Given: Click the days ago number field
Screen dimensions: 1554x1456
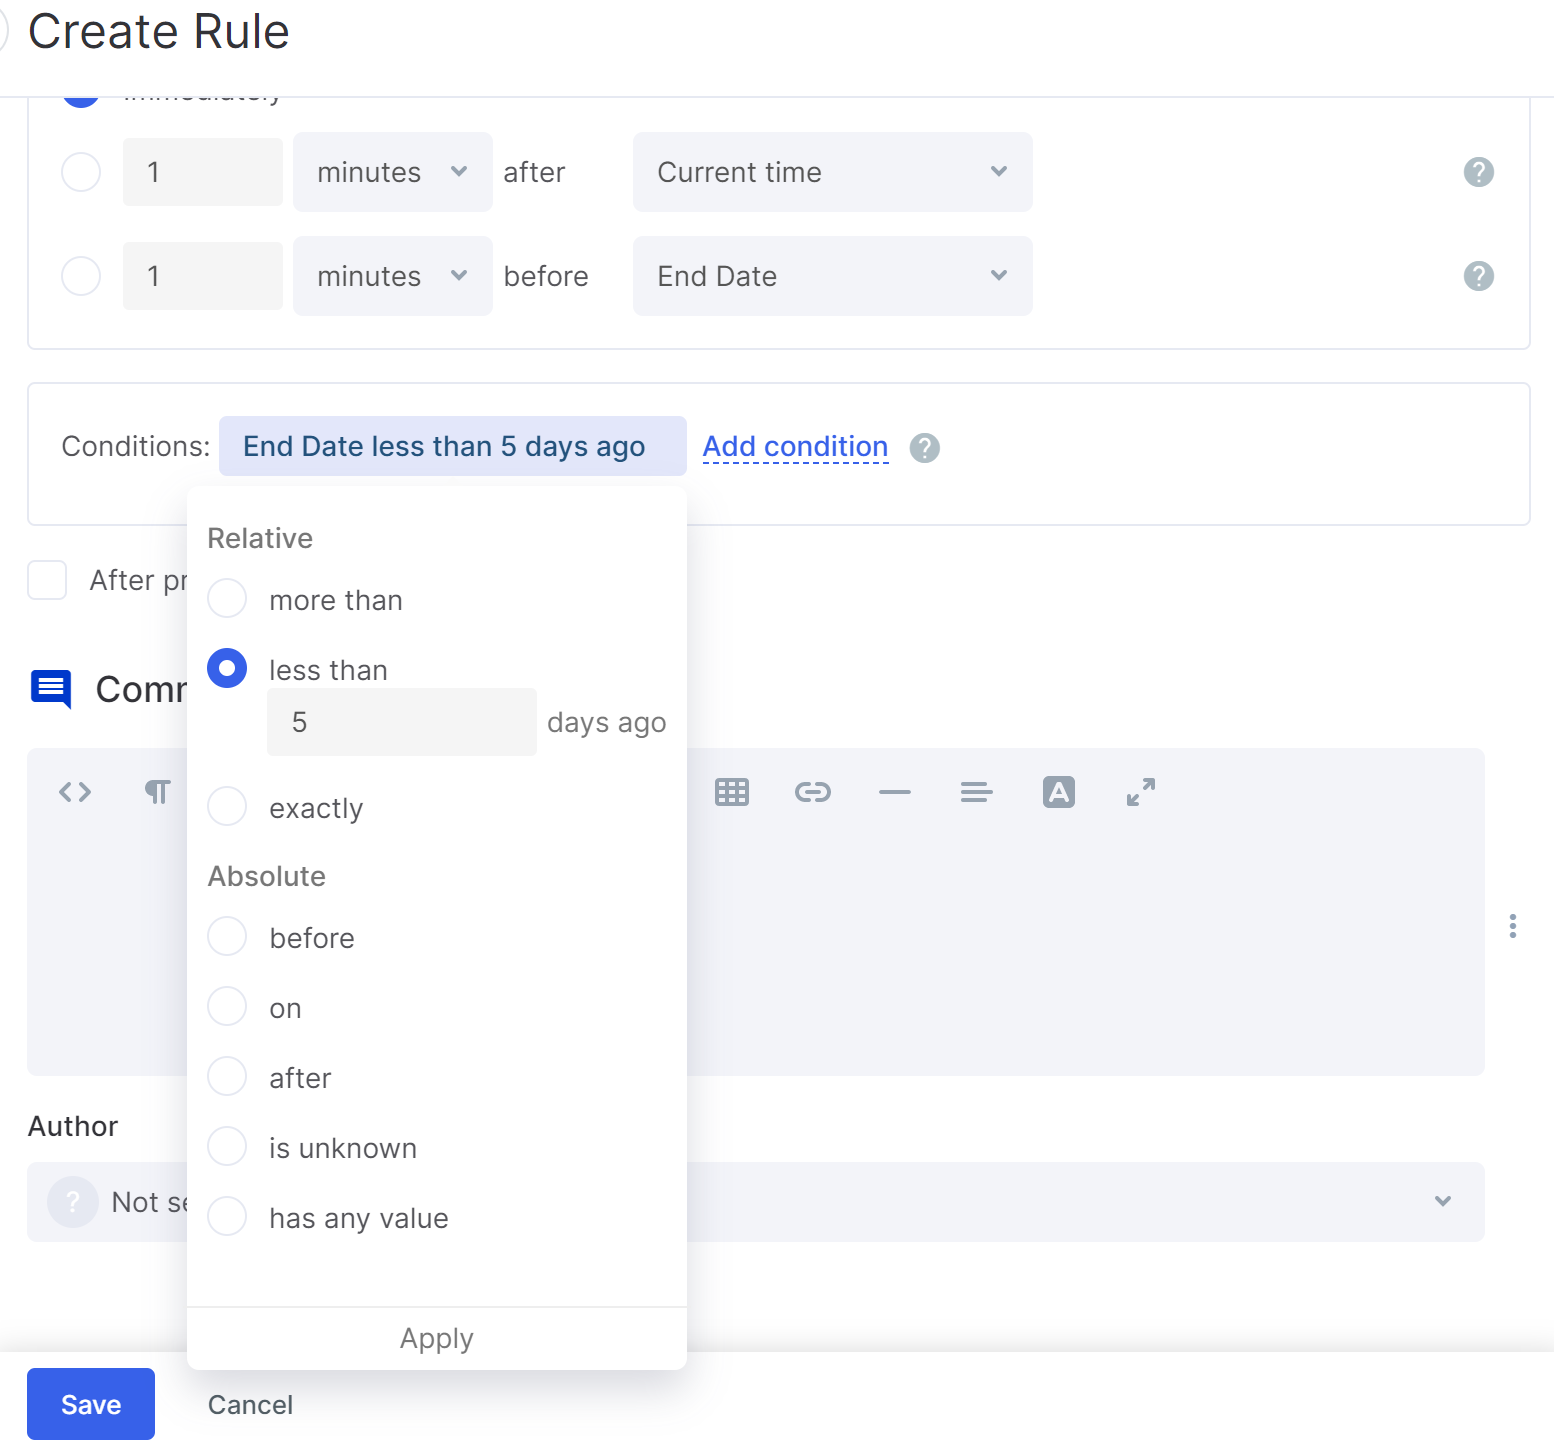Looking at the screenshot, I should [401, 722].
